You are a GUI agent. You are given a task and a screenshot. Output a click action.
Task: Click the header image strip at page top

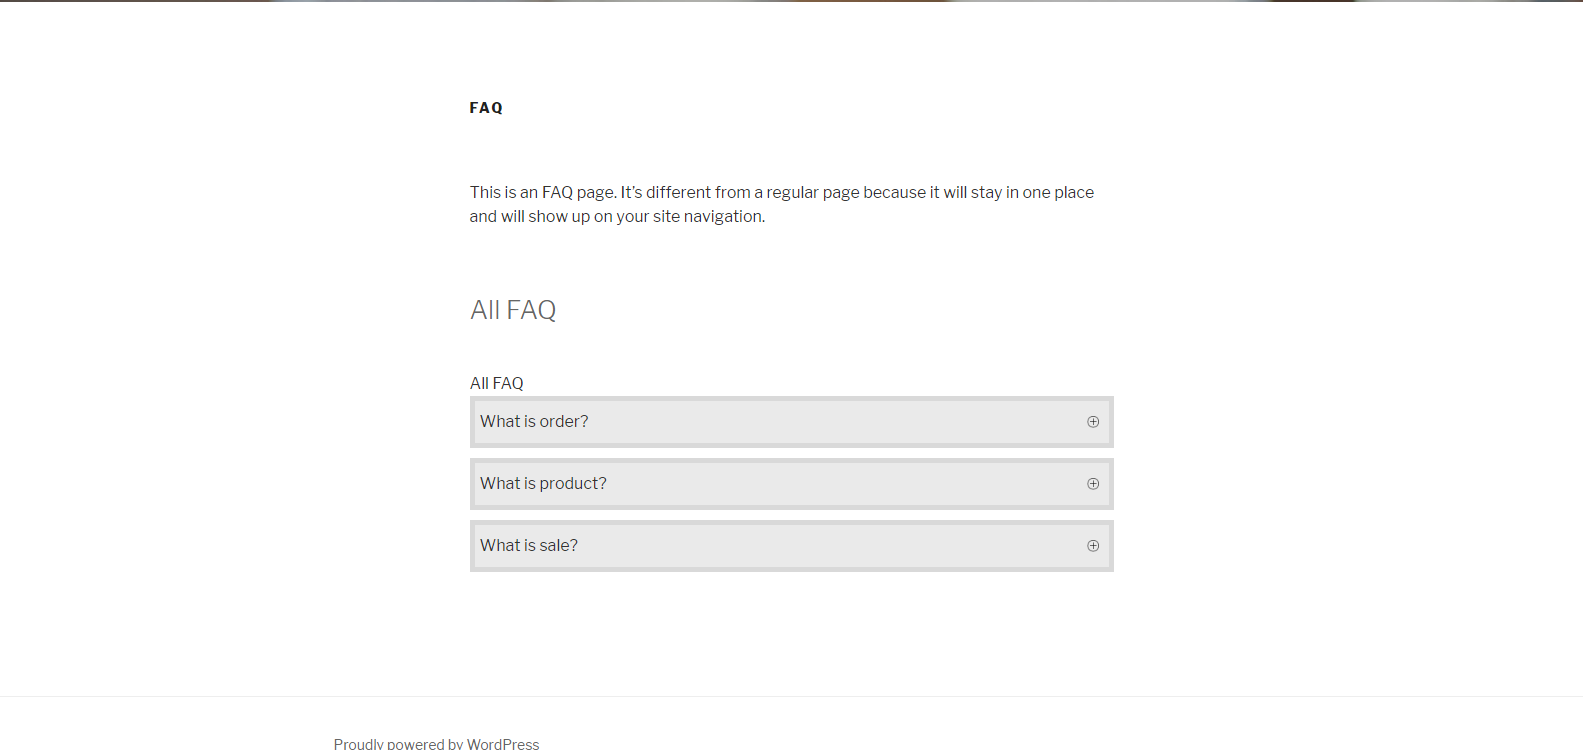point(791,1)
